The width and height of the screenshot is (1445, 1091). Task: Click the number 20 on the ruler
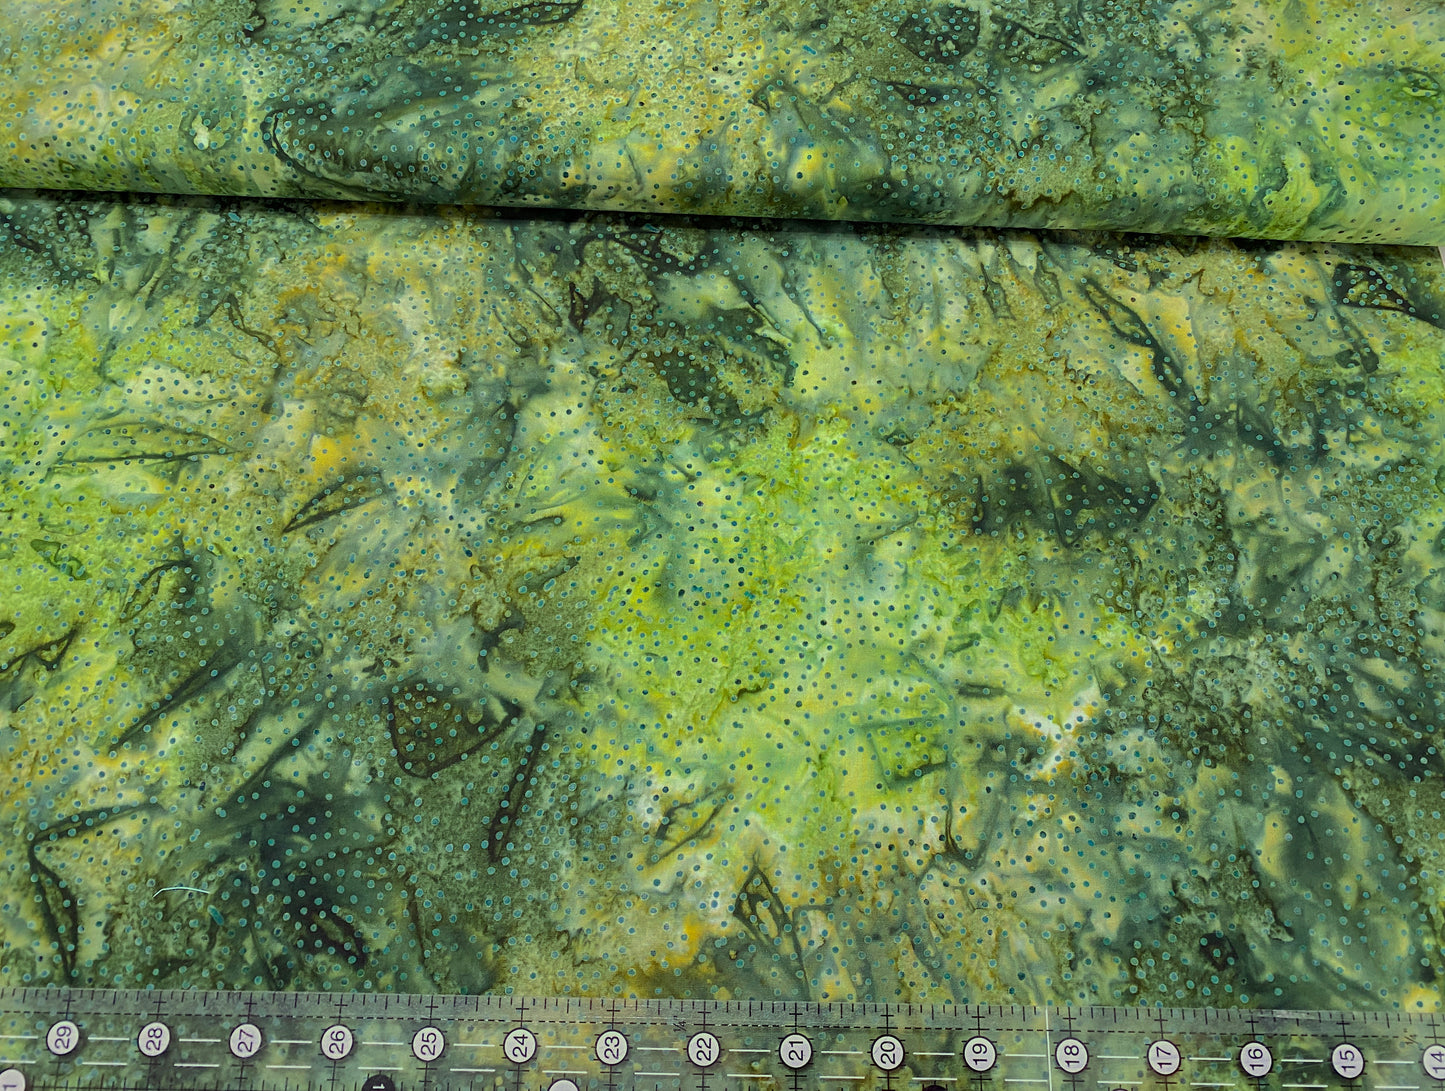pyautogui.click(x=887, y=1052)
